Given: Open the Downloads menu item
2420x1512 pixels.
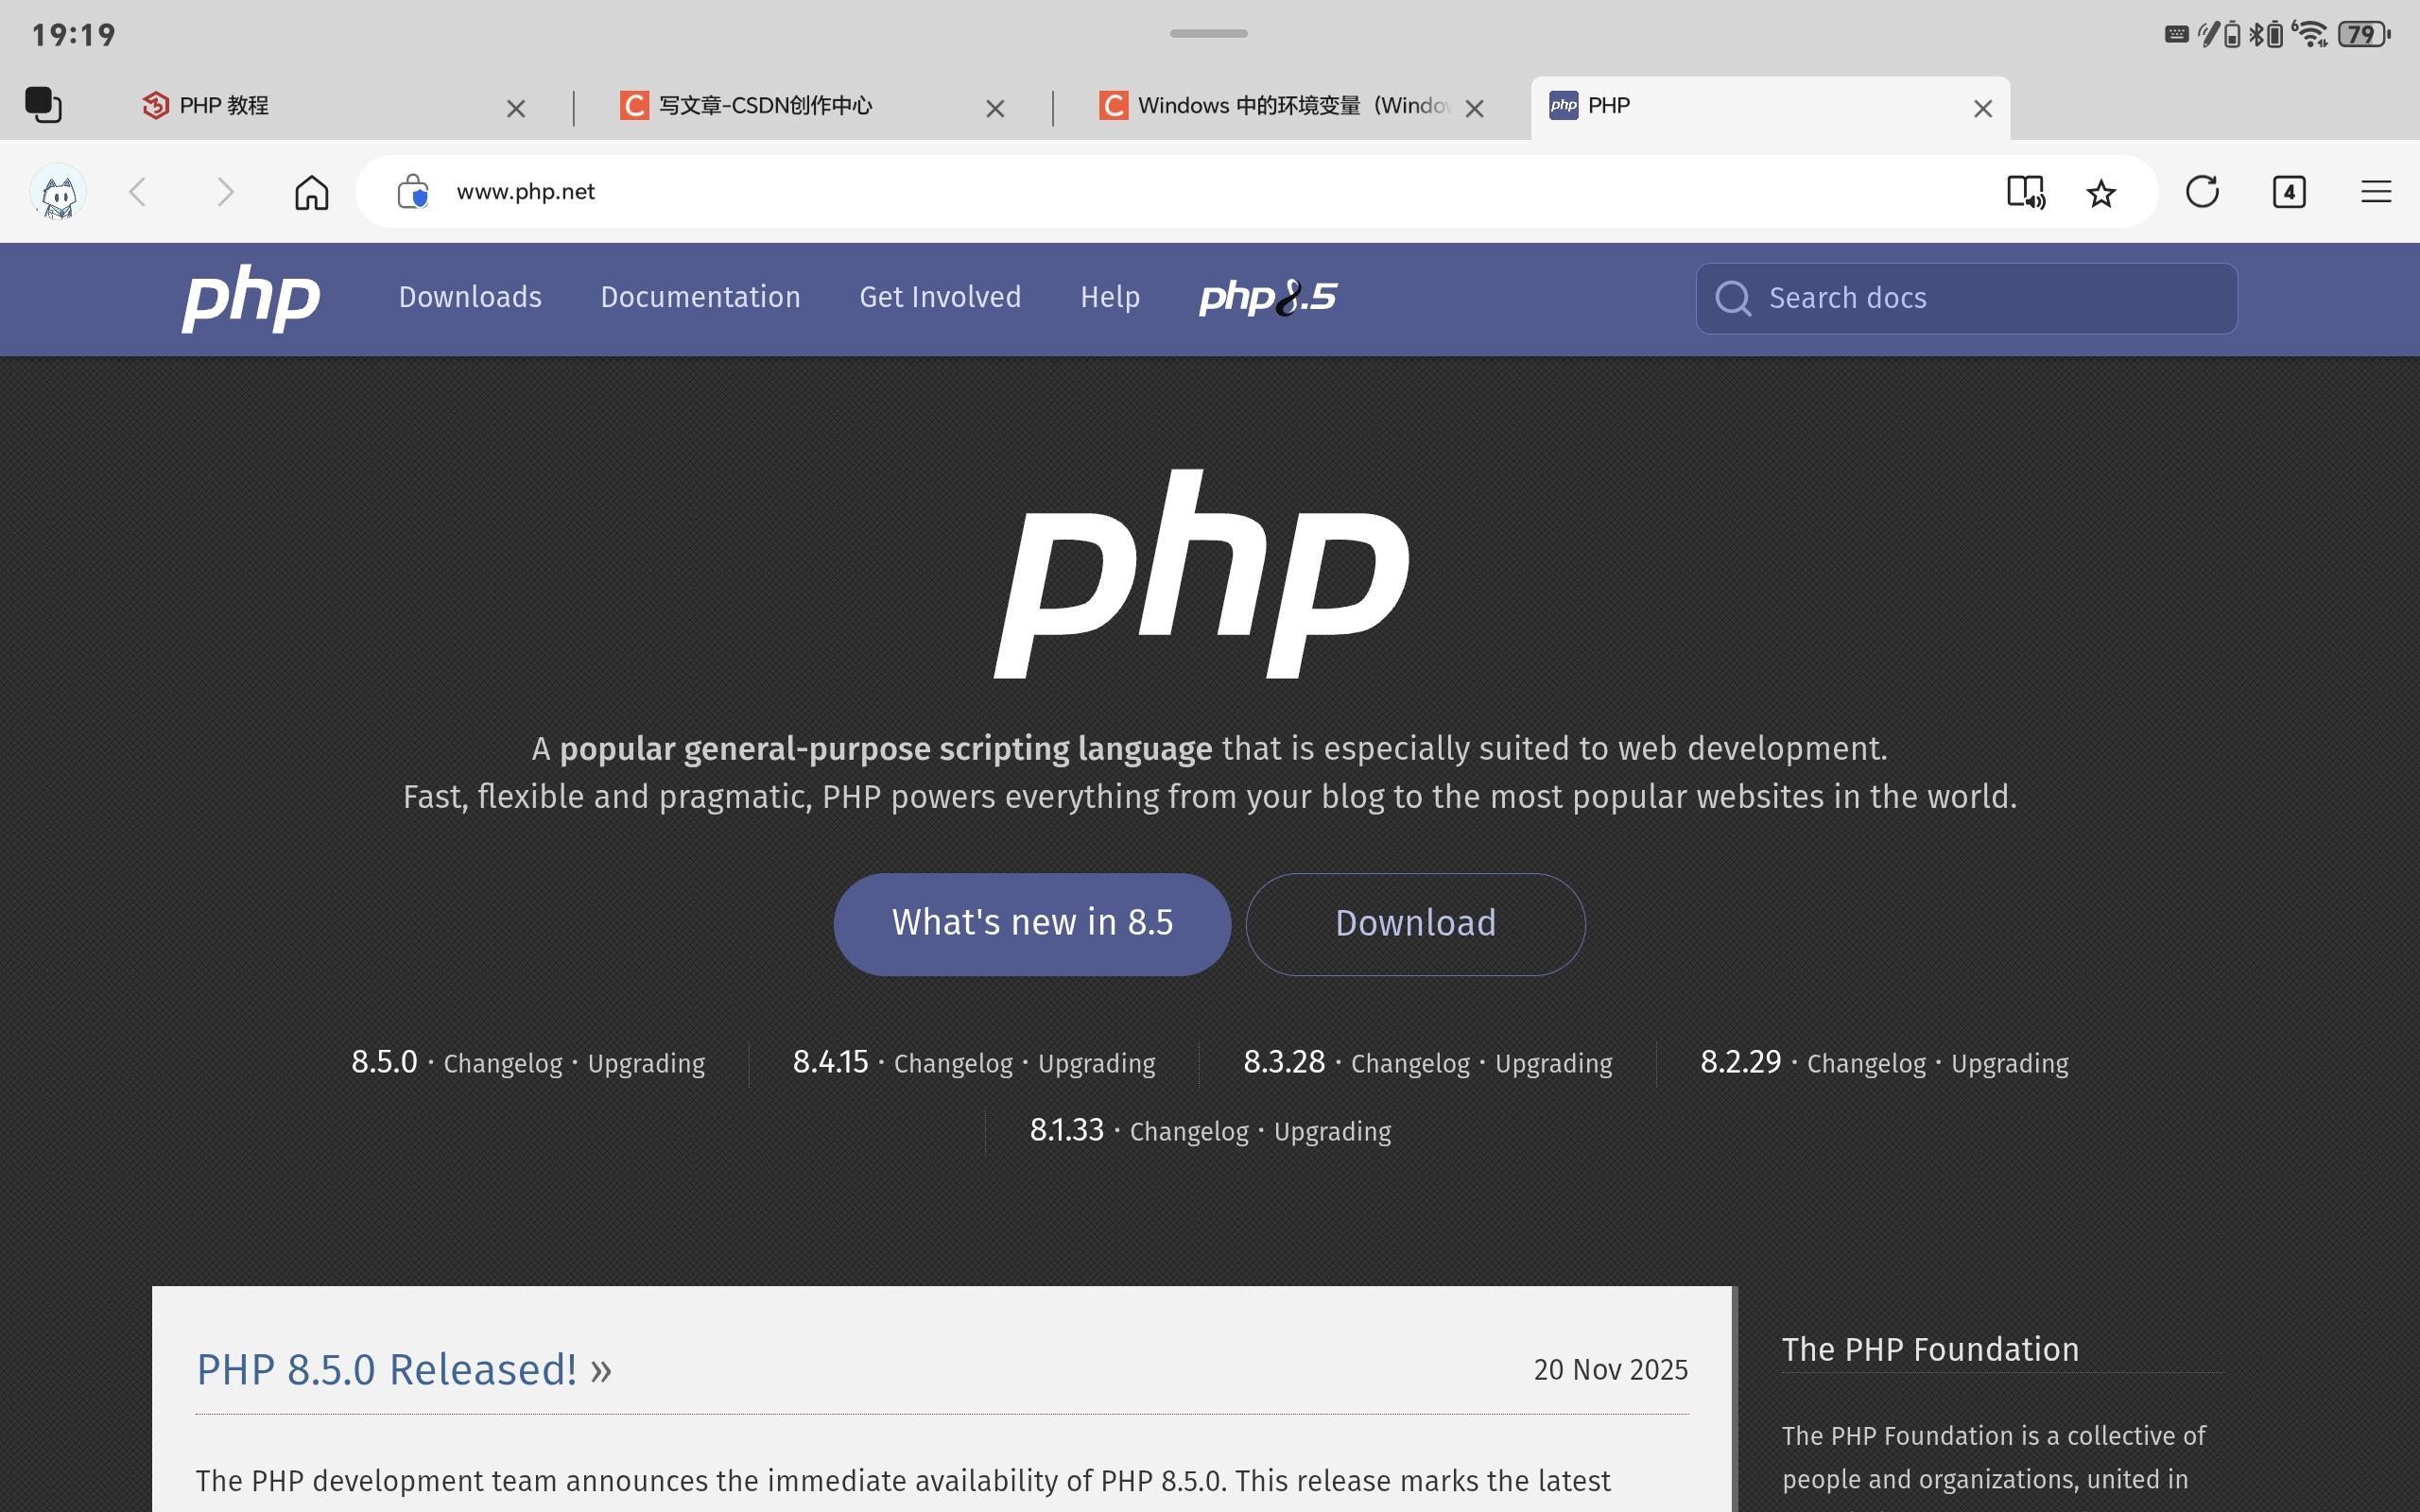Looking at the screenshot, I should point(470,297).
